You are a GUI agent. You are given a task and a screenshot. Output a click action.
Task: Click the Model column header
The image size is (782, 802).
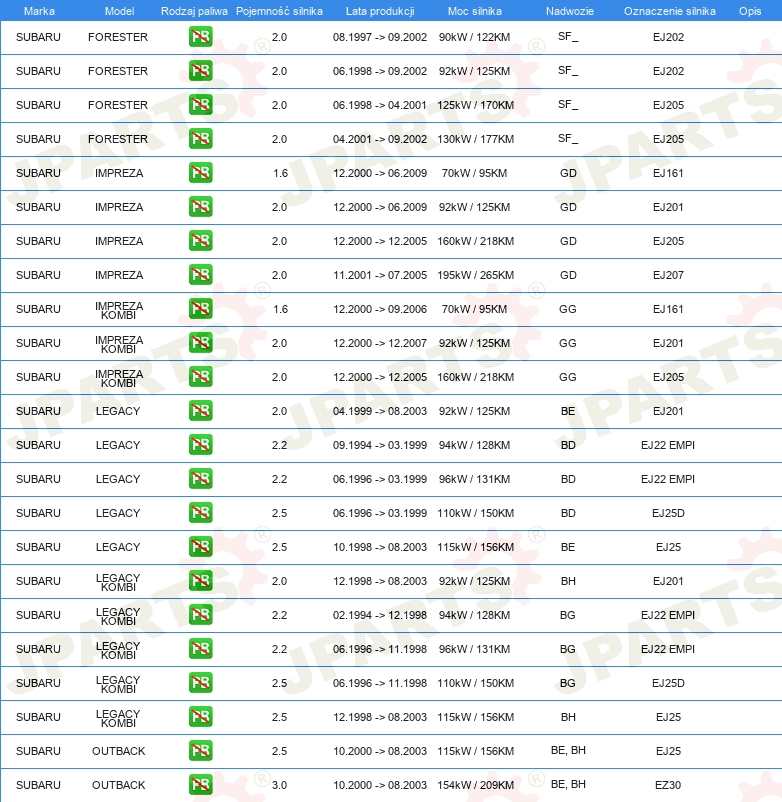pyautogui.click(x=119, y=11)
